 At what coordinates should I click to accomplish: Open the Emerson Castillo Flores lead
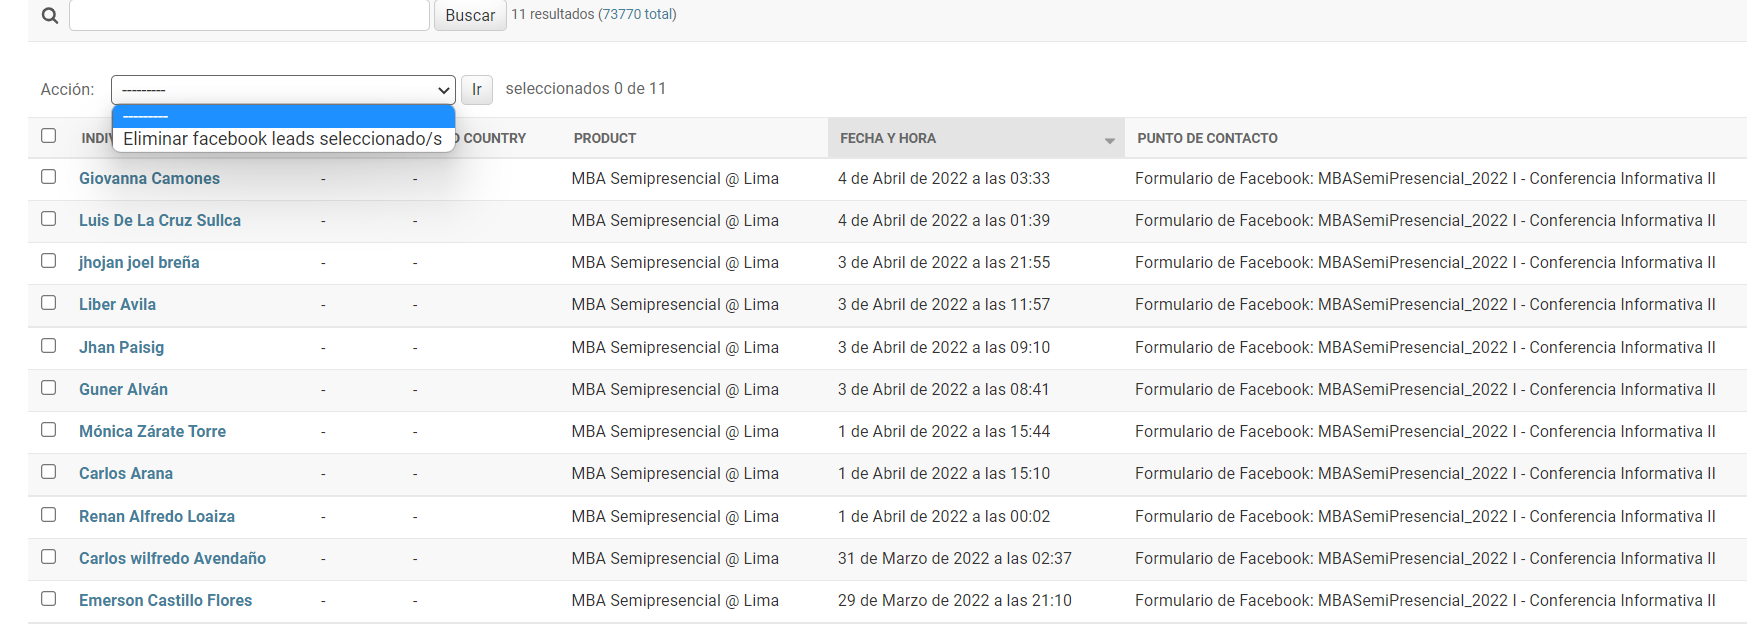click(165, 600)
